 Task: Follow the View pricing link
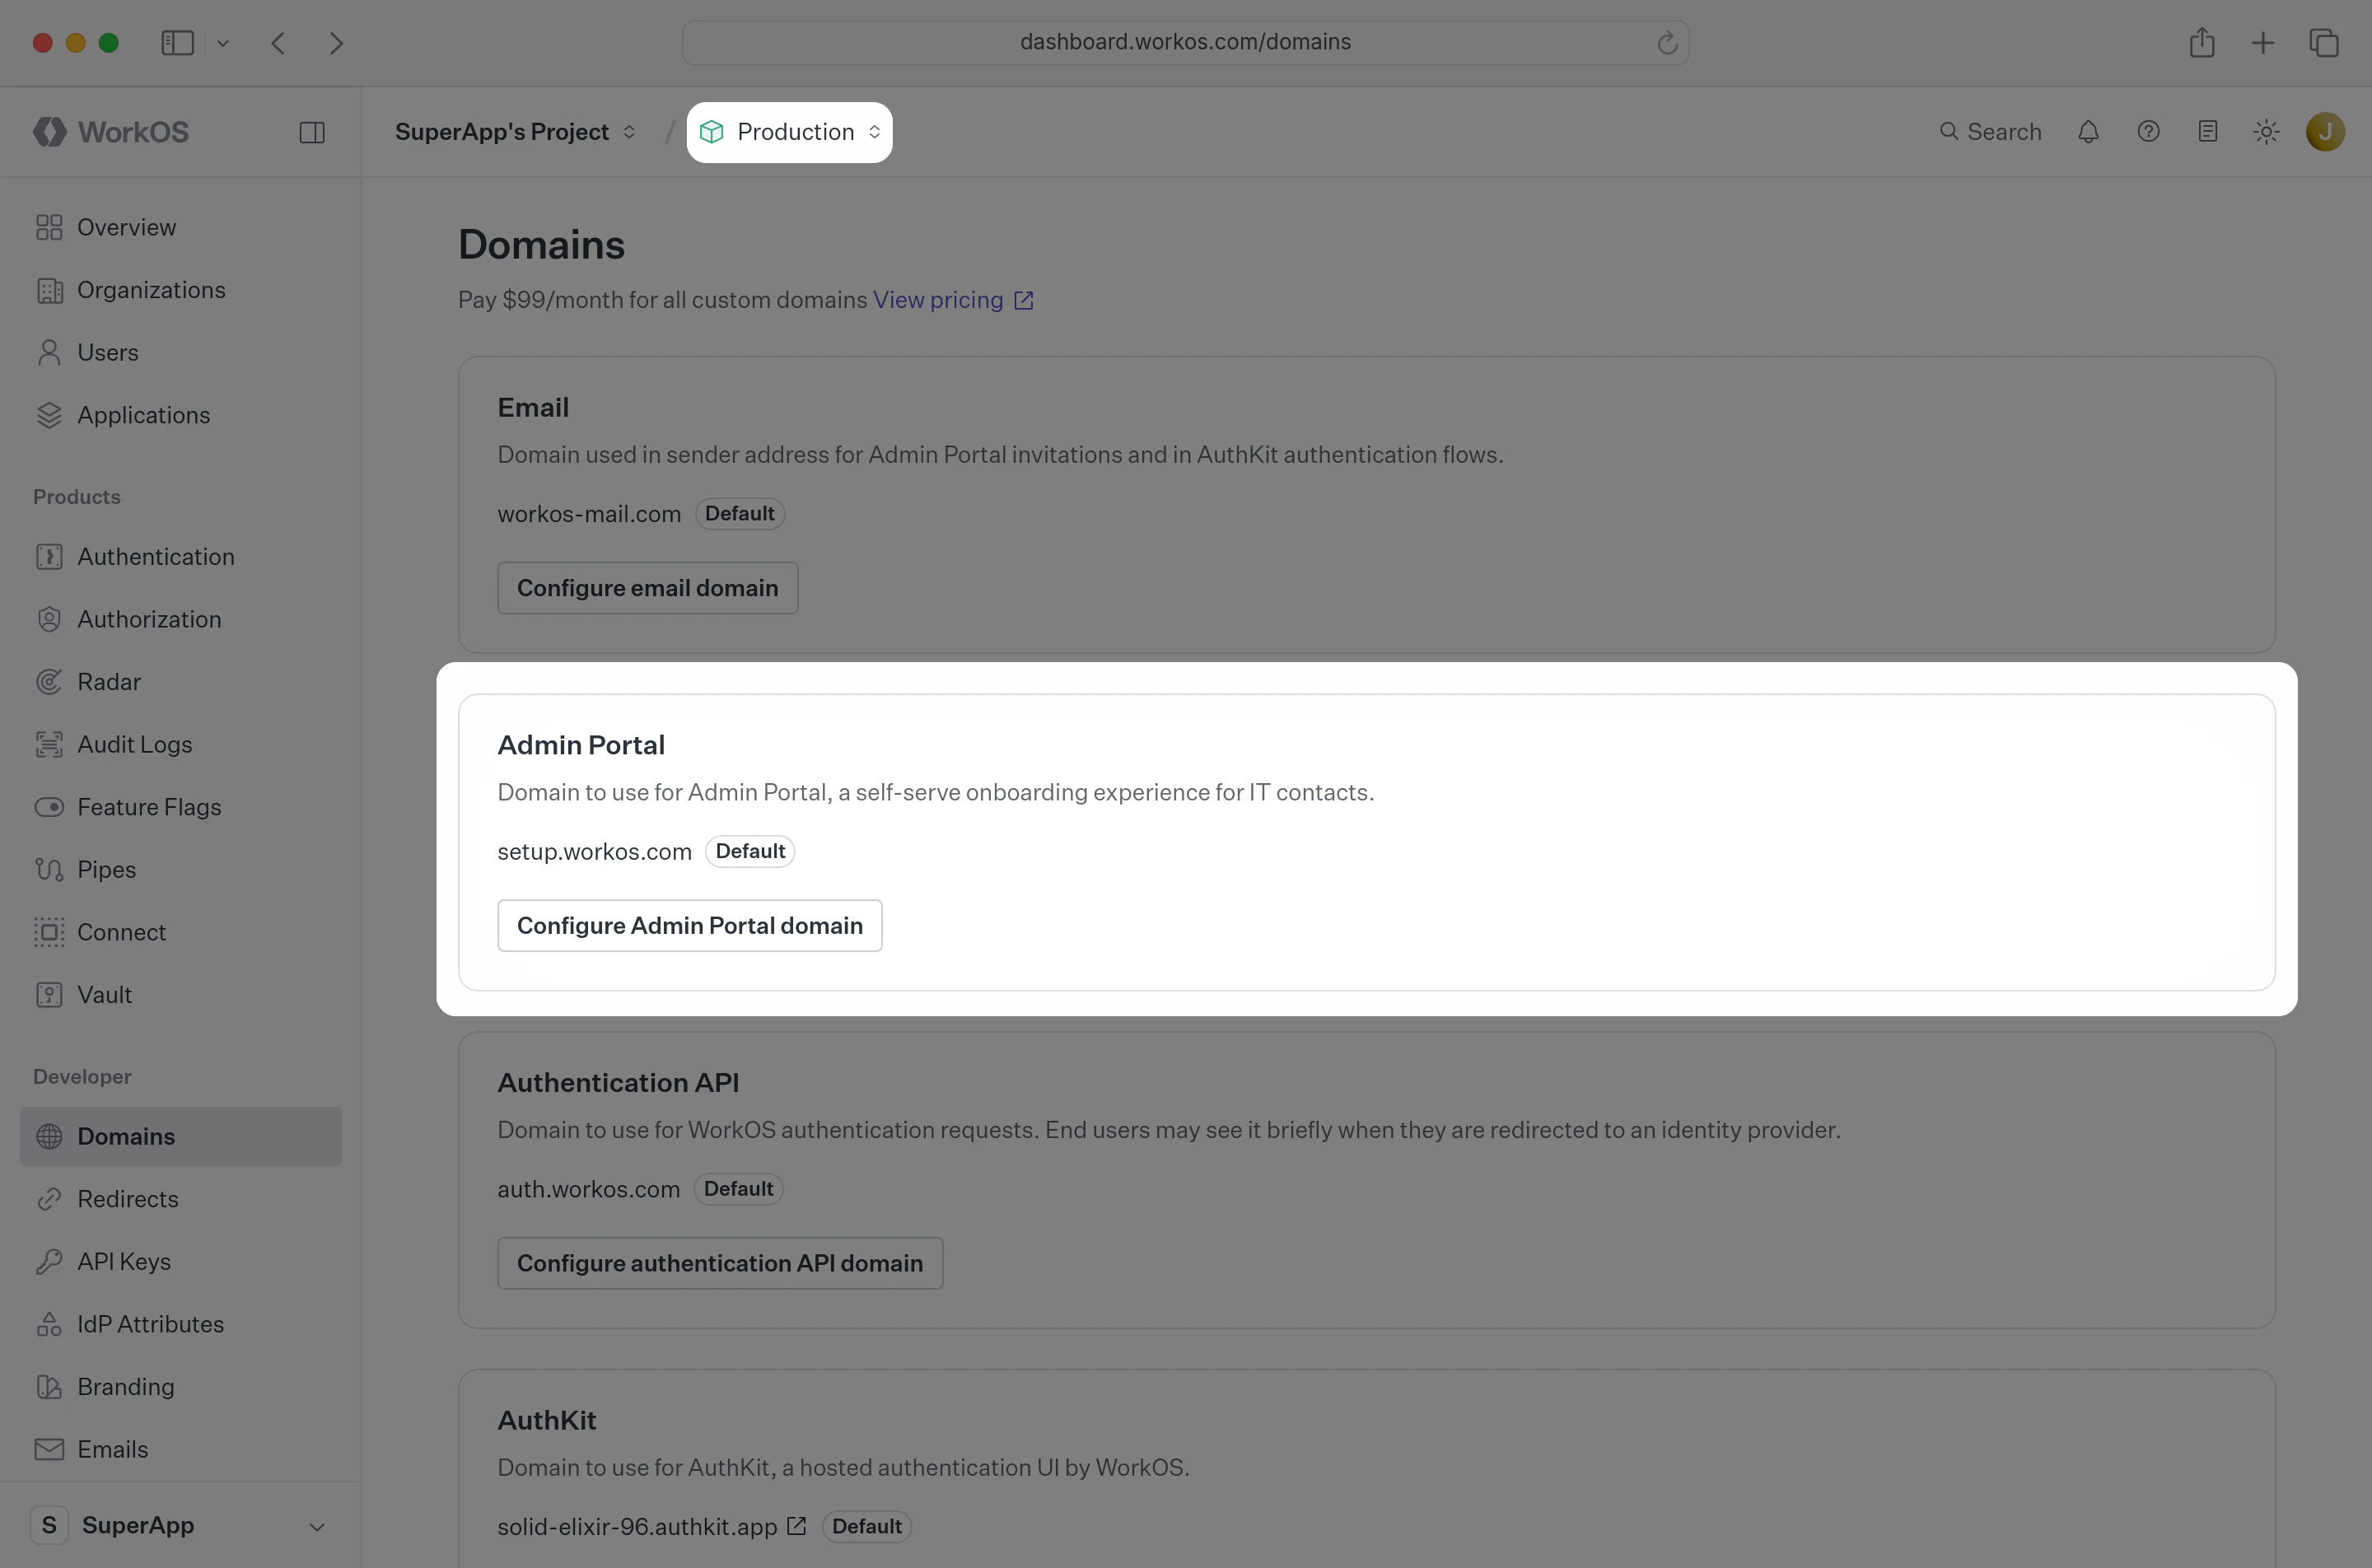pos(953,300)
